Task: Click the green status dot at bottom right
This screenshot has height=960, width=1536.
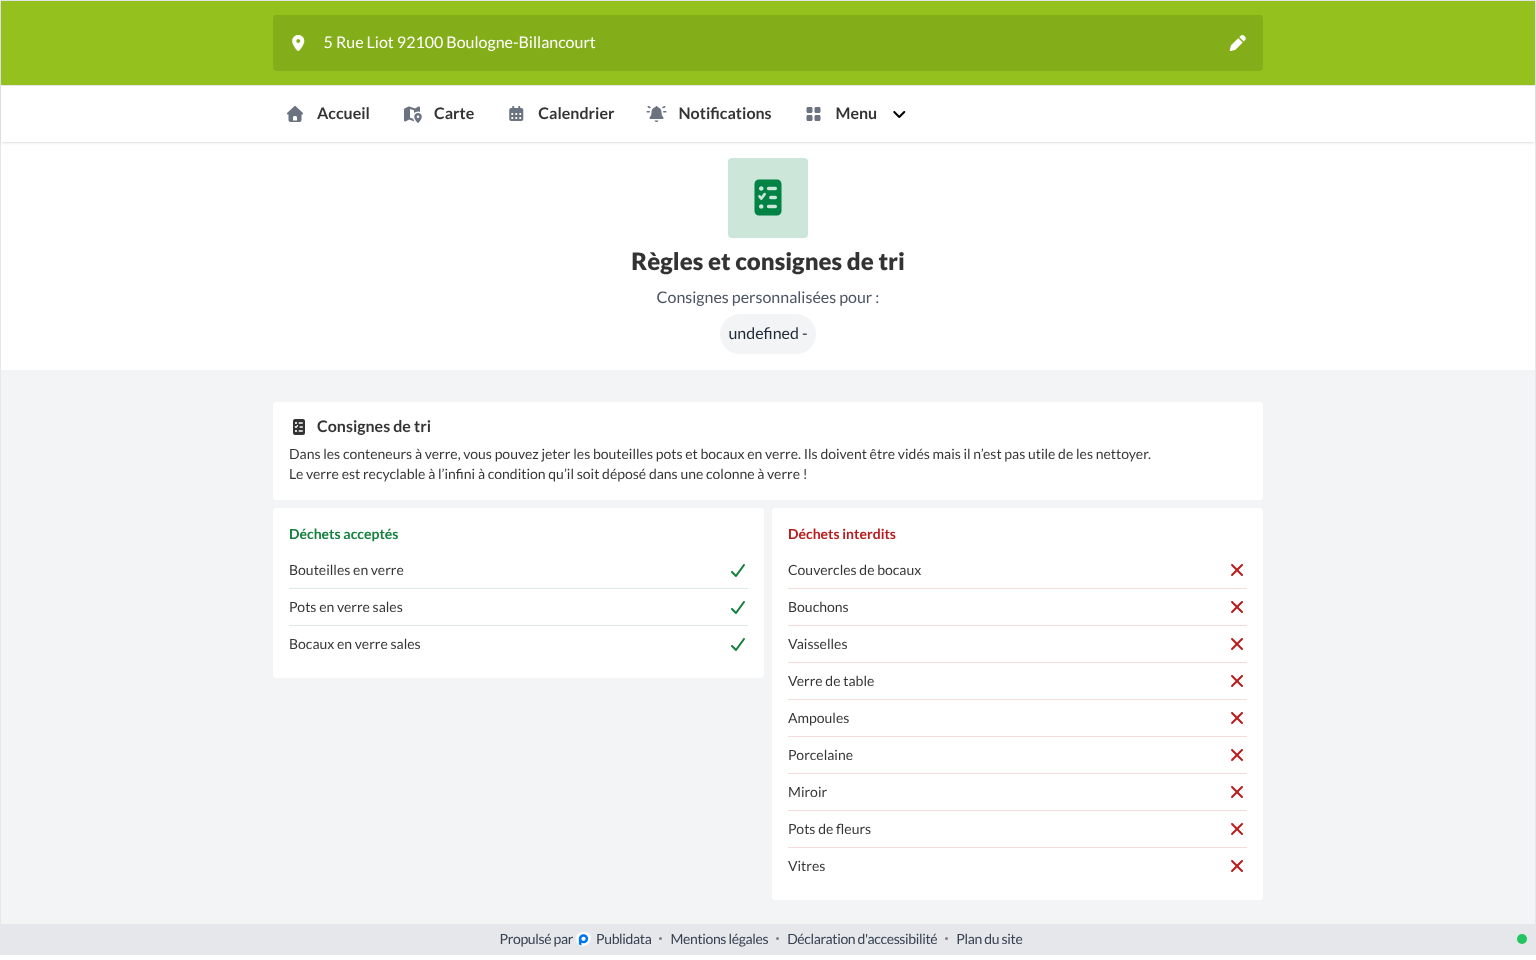Action: [1522, 939]
